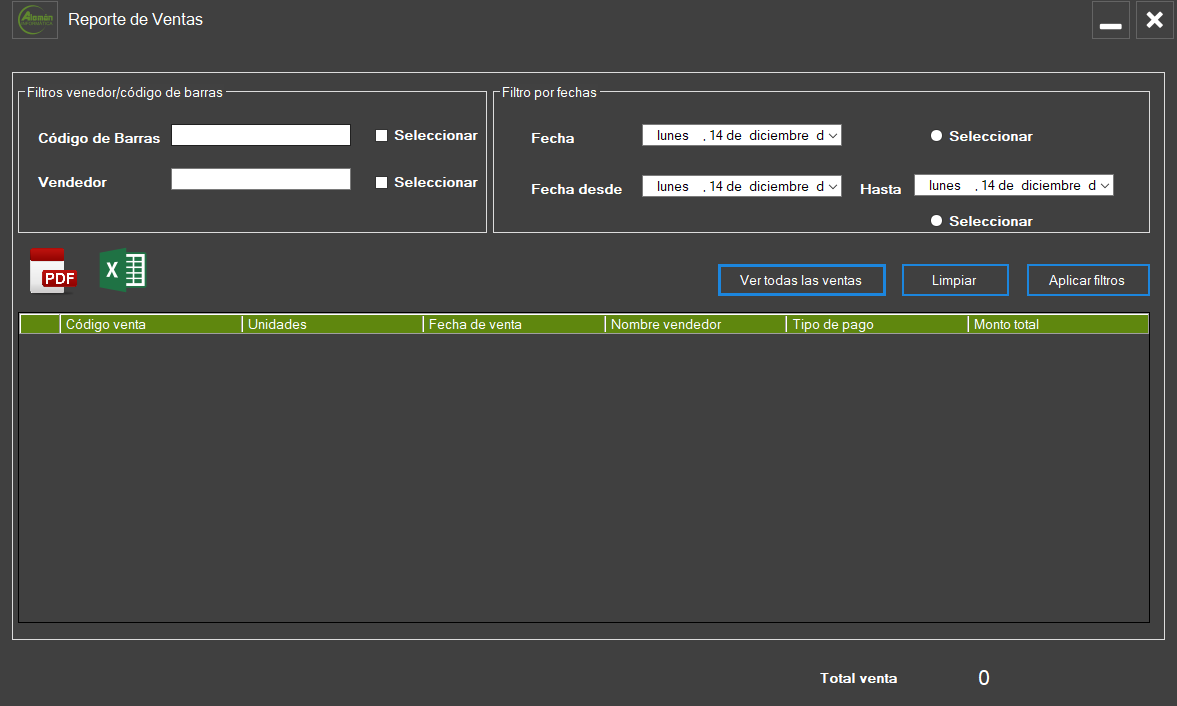Sort by the Código venta column header
This screenshot has width=1177, height=706.
point(150,325)
